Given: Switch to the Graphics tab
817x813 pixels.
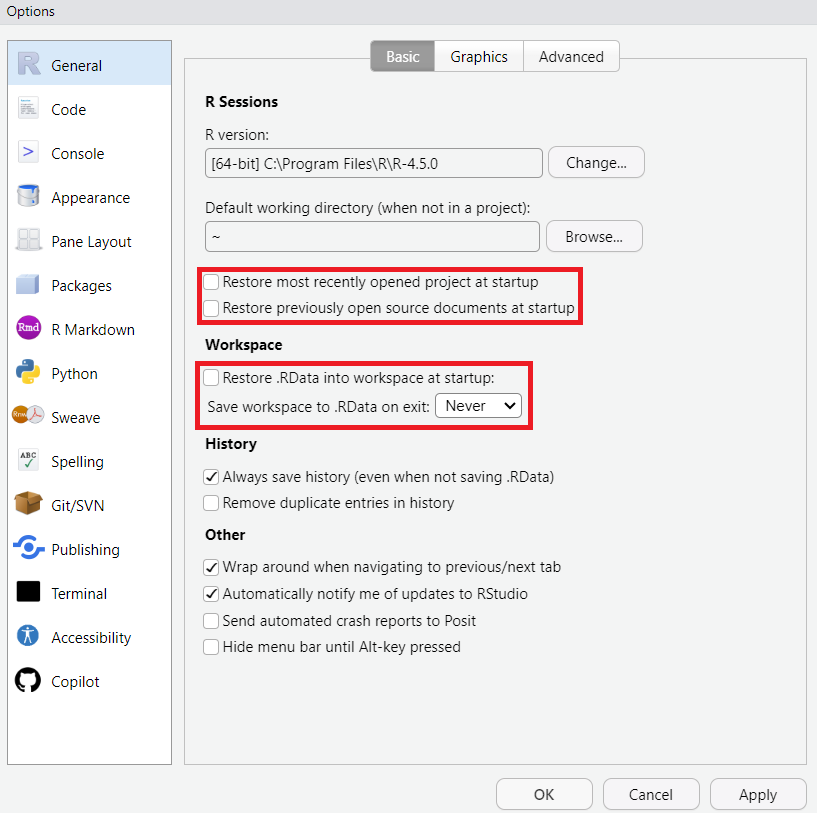Looking at the screenshot, I should [478, 56].
